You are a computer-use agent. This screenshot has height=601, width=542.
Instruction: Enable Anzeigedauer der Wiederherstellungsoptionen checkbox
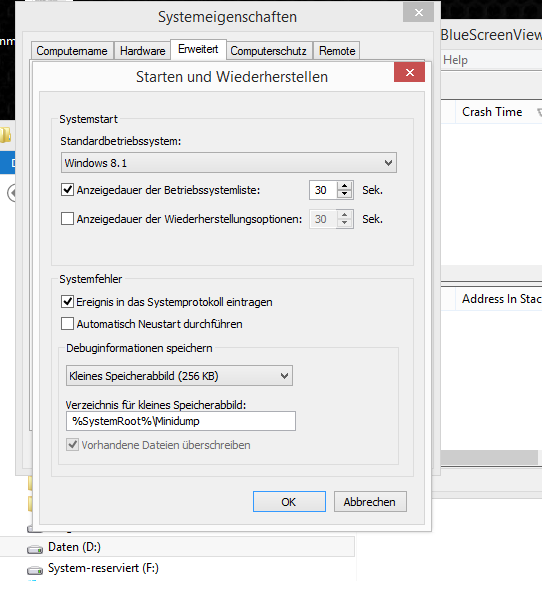pos(67,218)
